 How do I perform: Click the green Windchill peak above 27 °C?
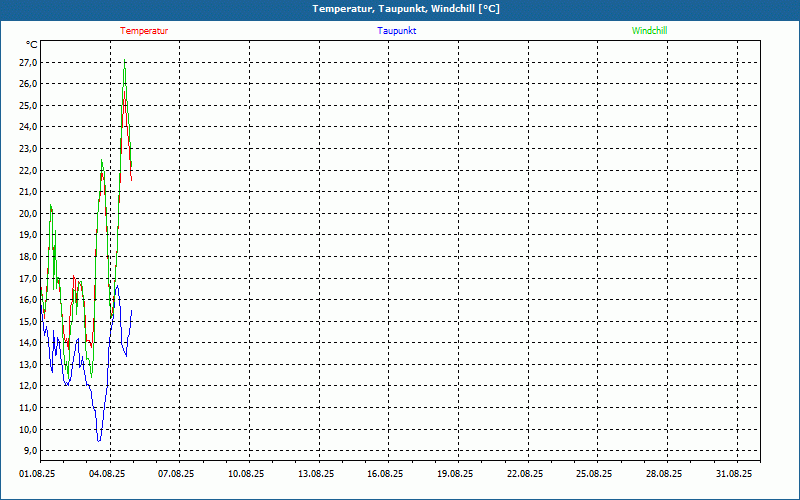click(124, 60)
